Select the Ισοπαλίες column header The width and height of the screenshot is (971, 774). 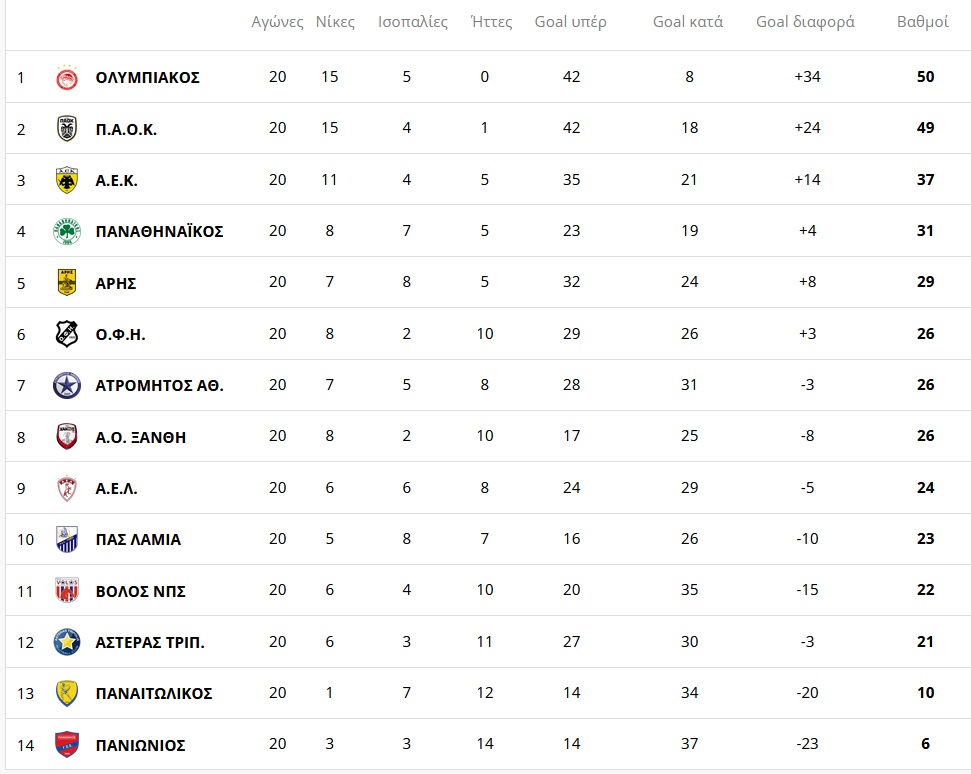[x=413, y=22]
